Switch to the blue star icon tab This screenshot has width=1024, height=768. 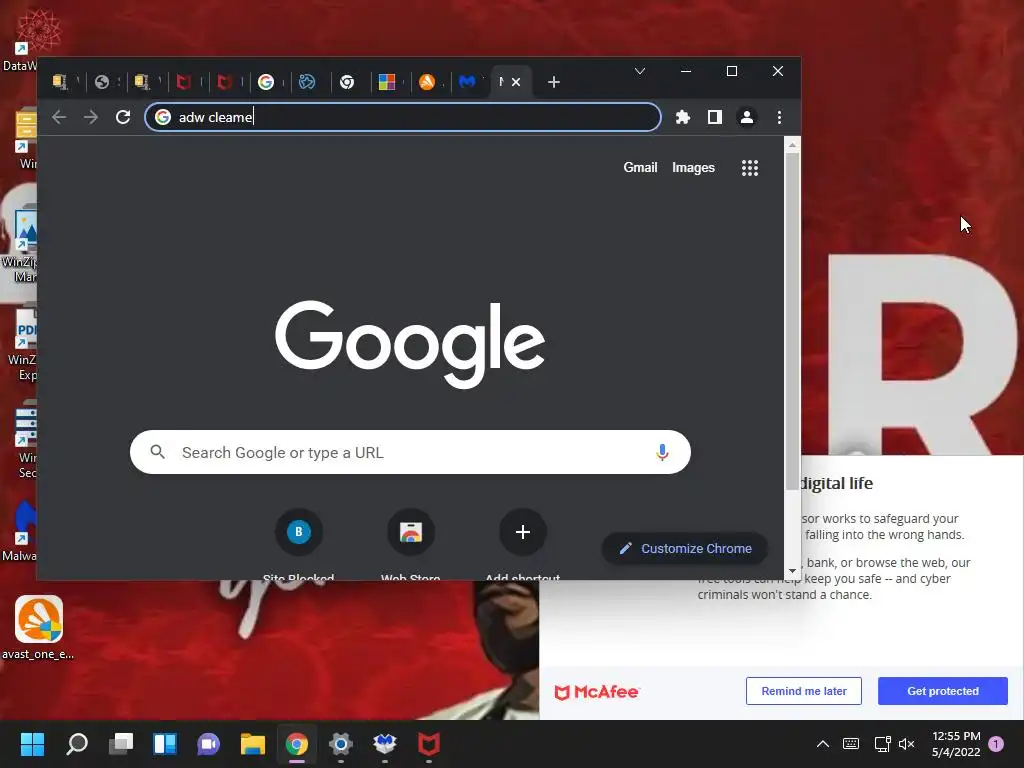pyautogui.click(x=306, y=82)
